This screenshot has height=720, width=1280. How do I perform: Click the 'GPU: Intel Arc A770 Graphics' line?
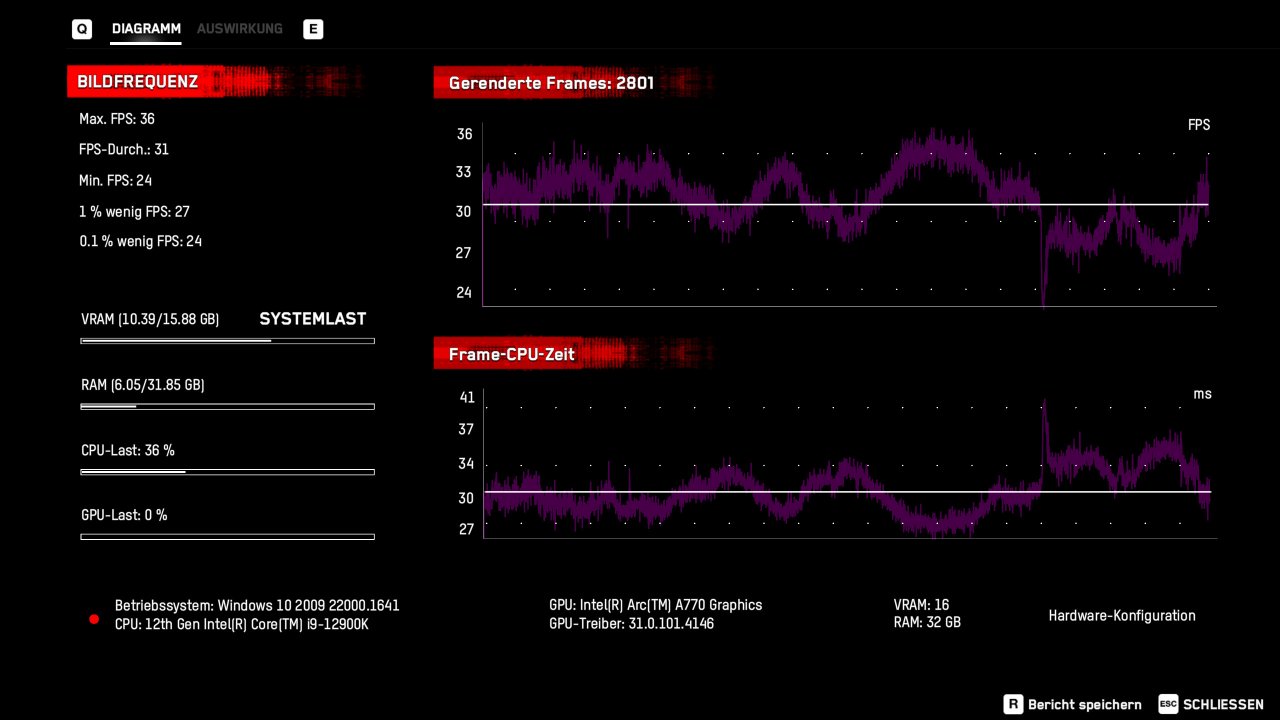(x=656, y=605)
